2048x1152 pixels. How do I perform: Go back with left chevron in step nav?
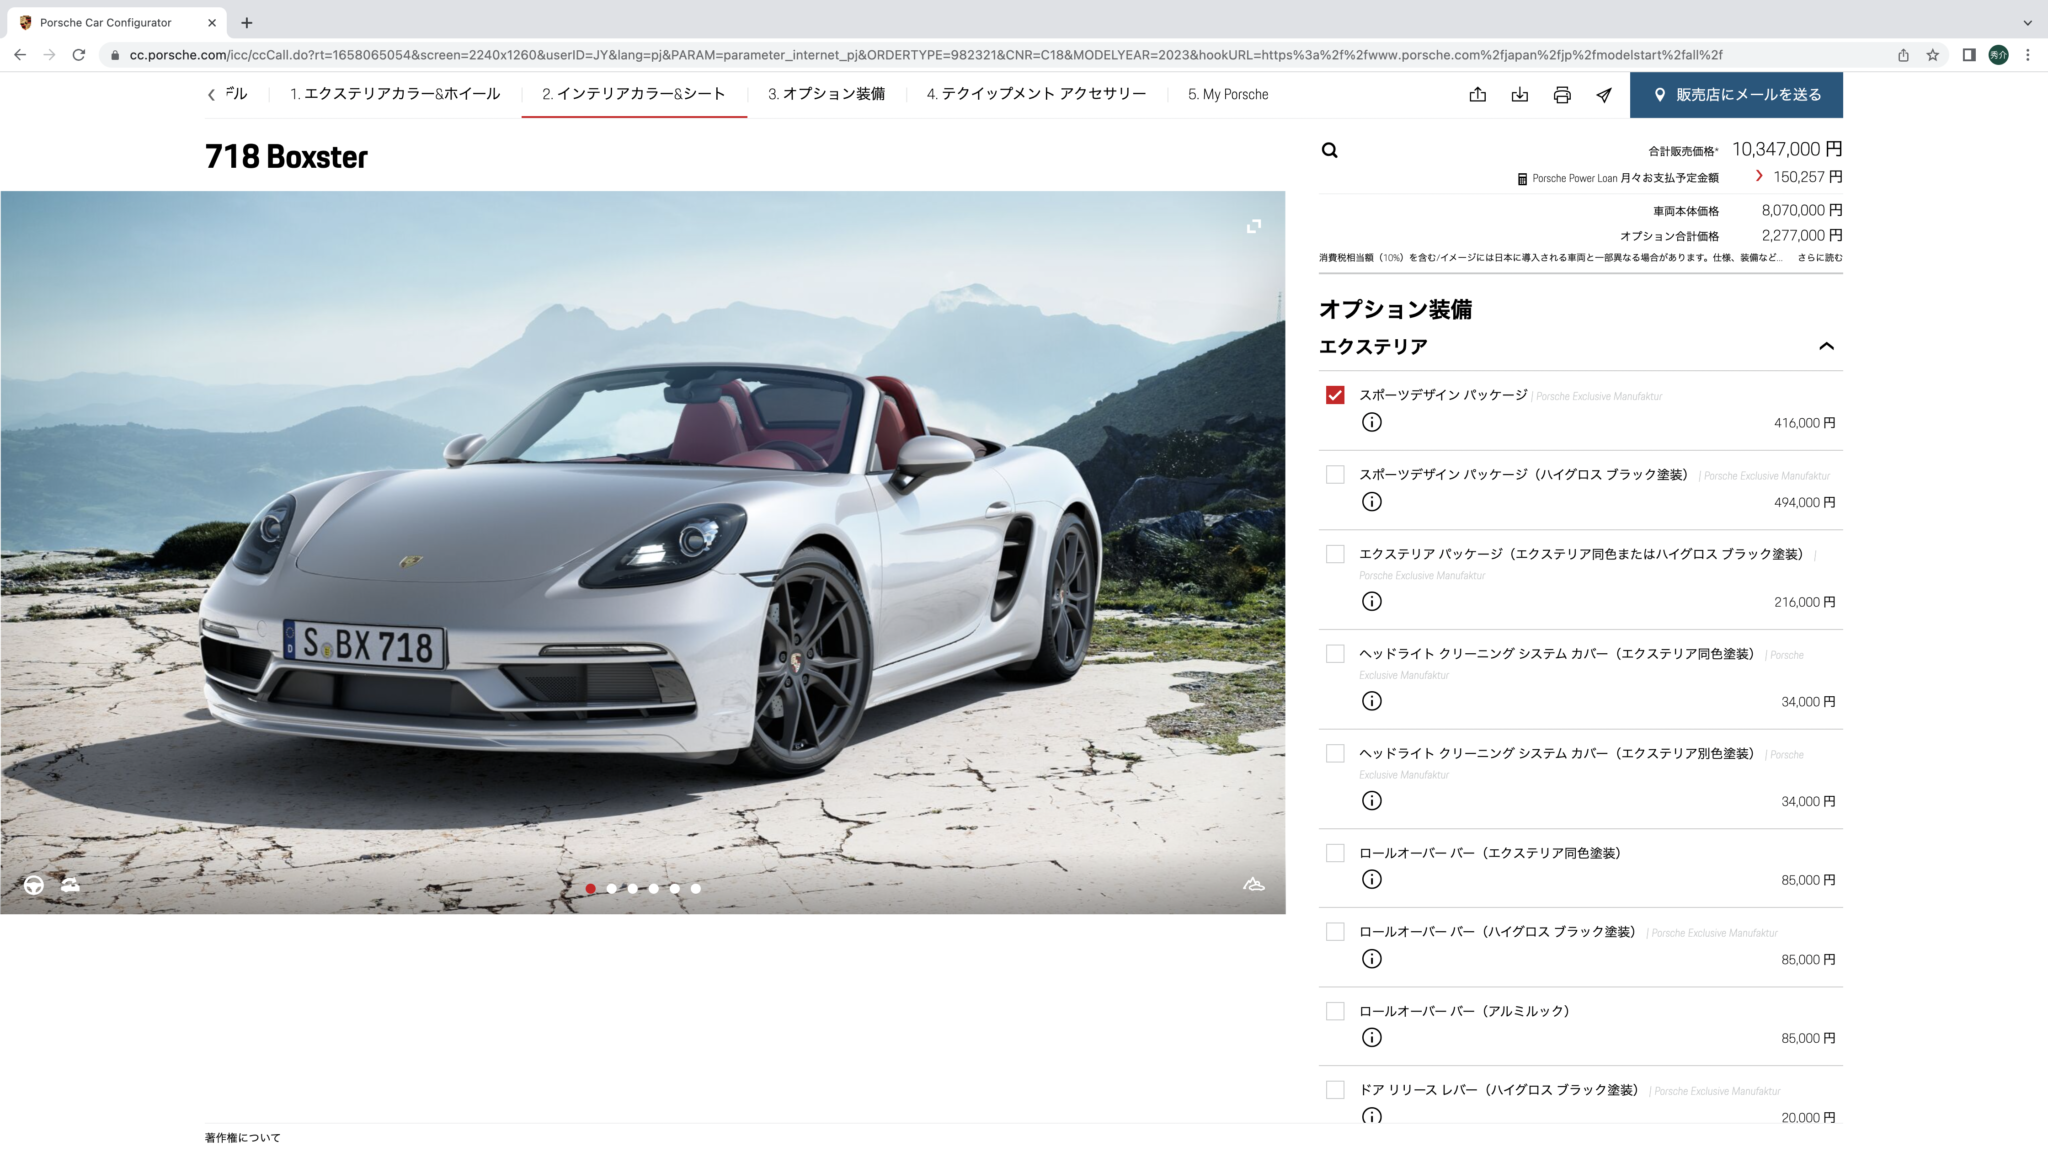click(211, 95)
